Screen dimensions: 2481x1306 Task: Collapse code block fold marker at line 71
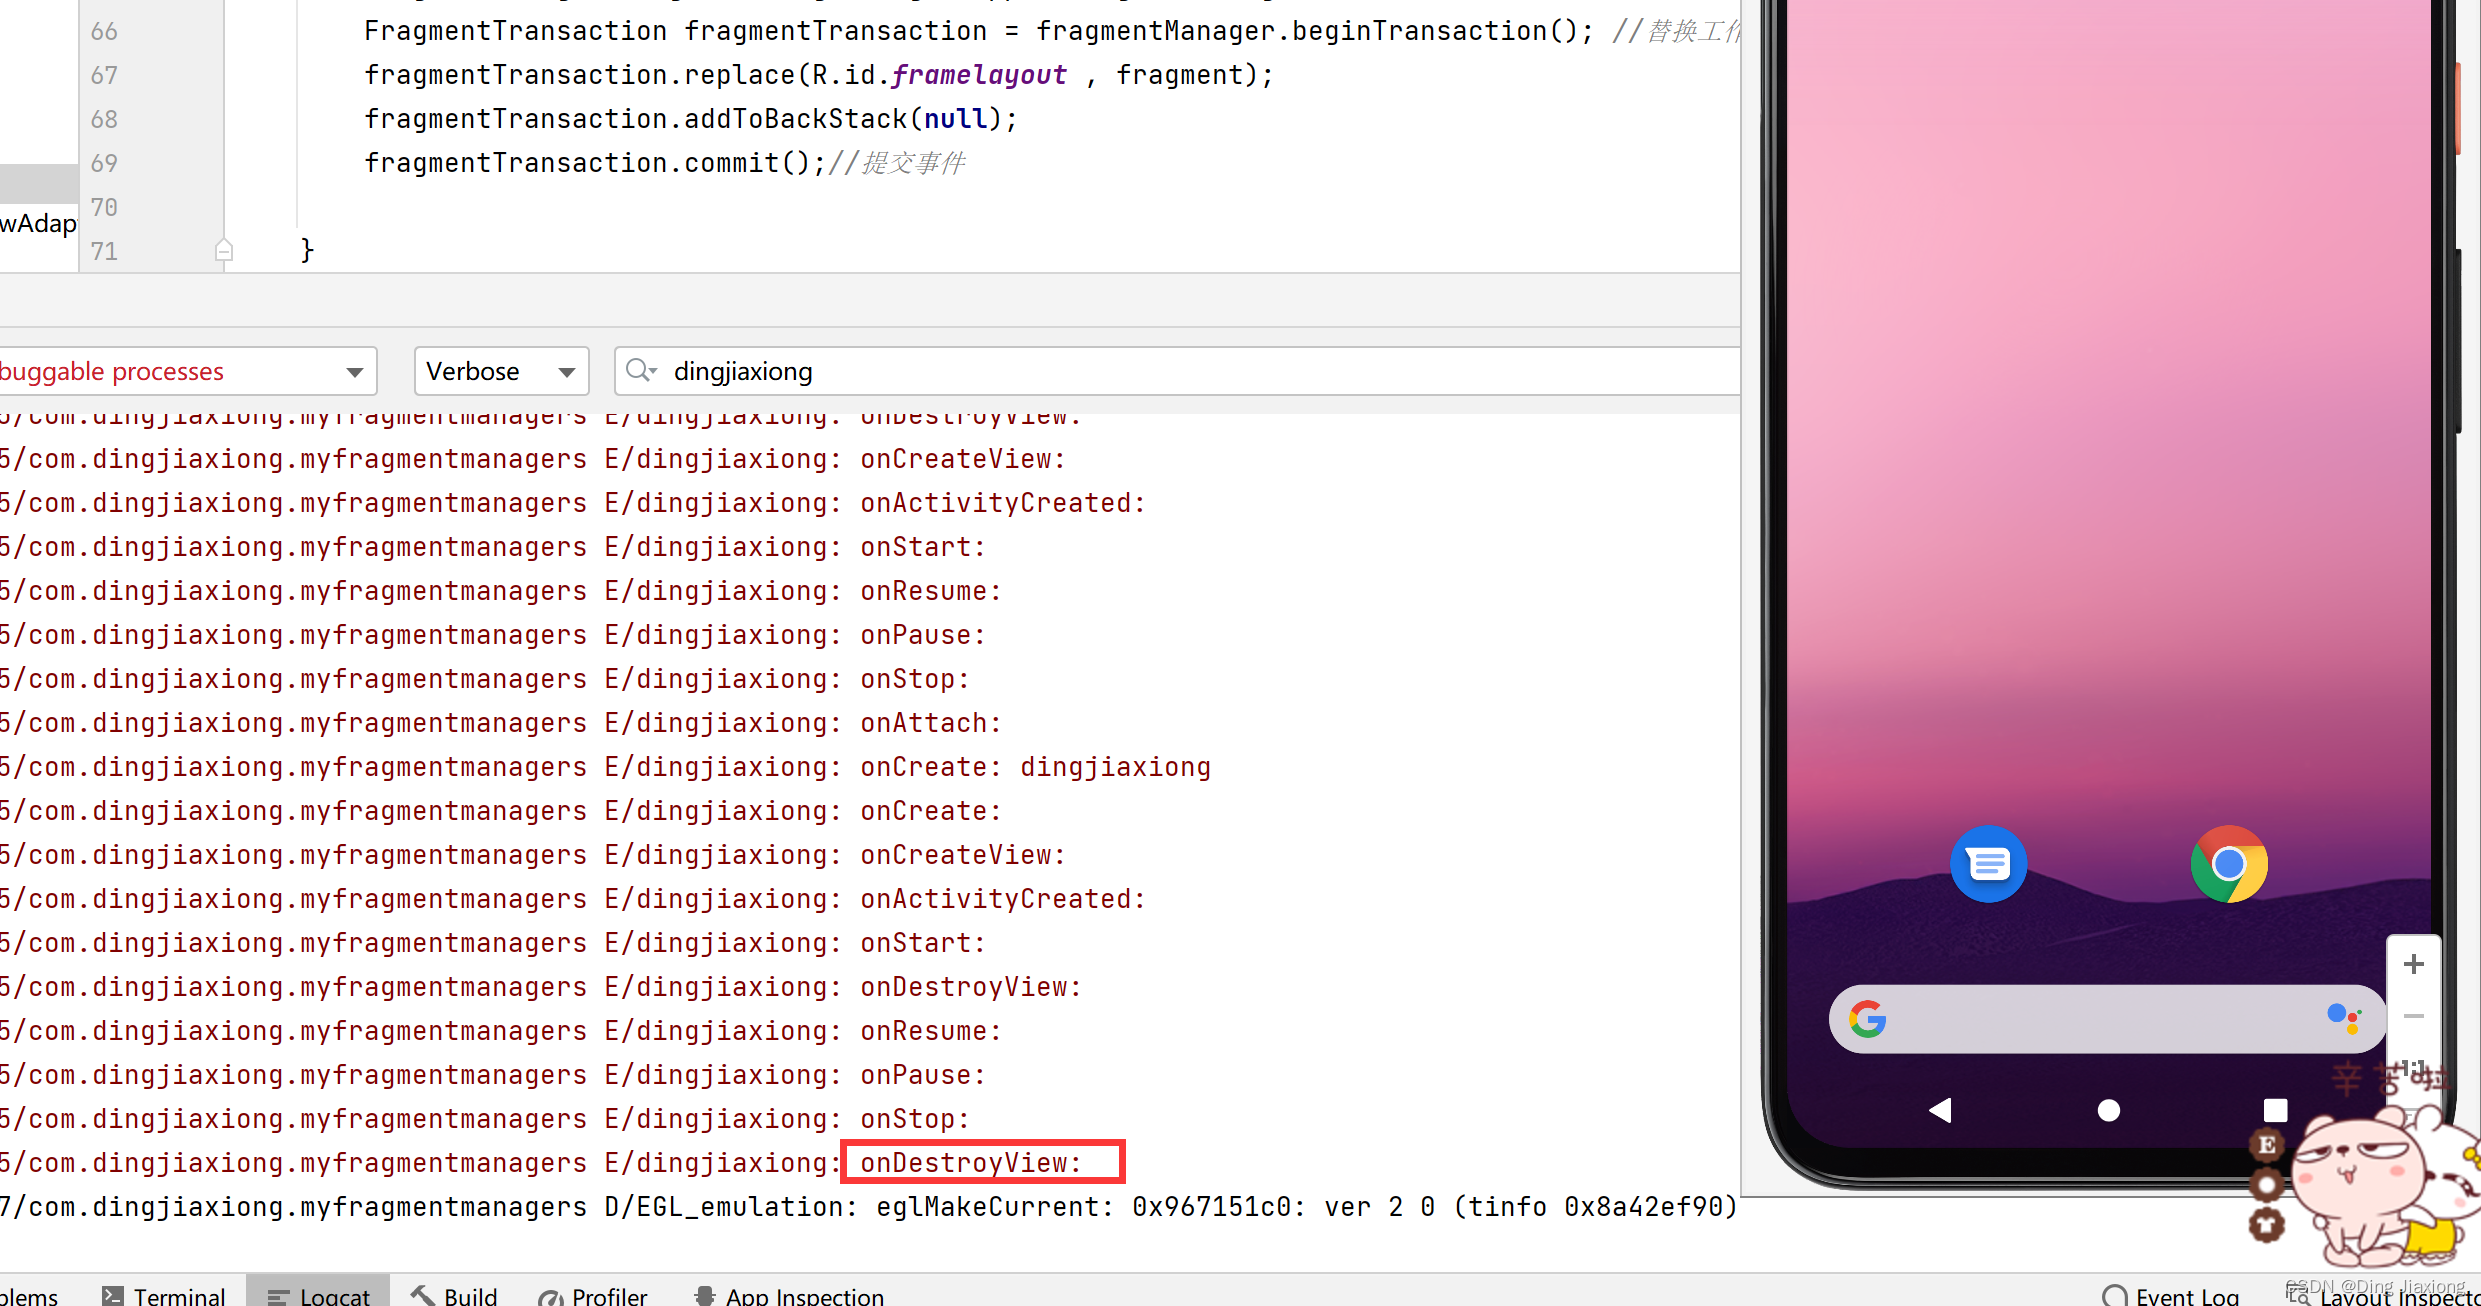(x=224, y=250)
